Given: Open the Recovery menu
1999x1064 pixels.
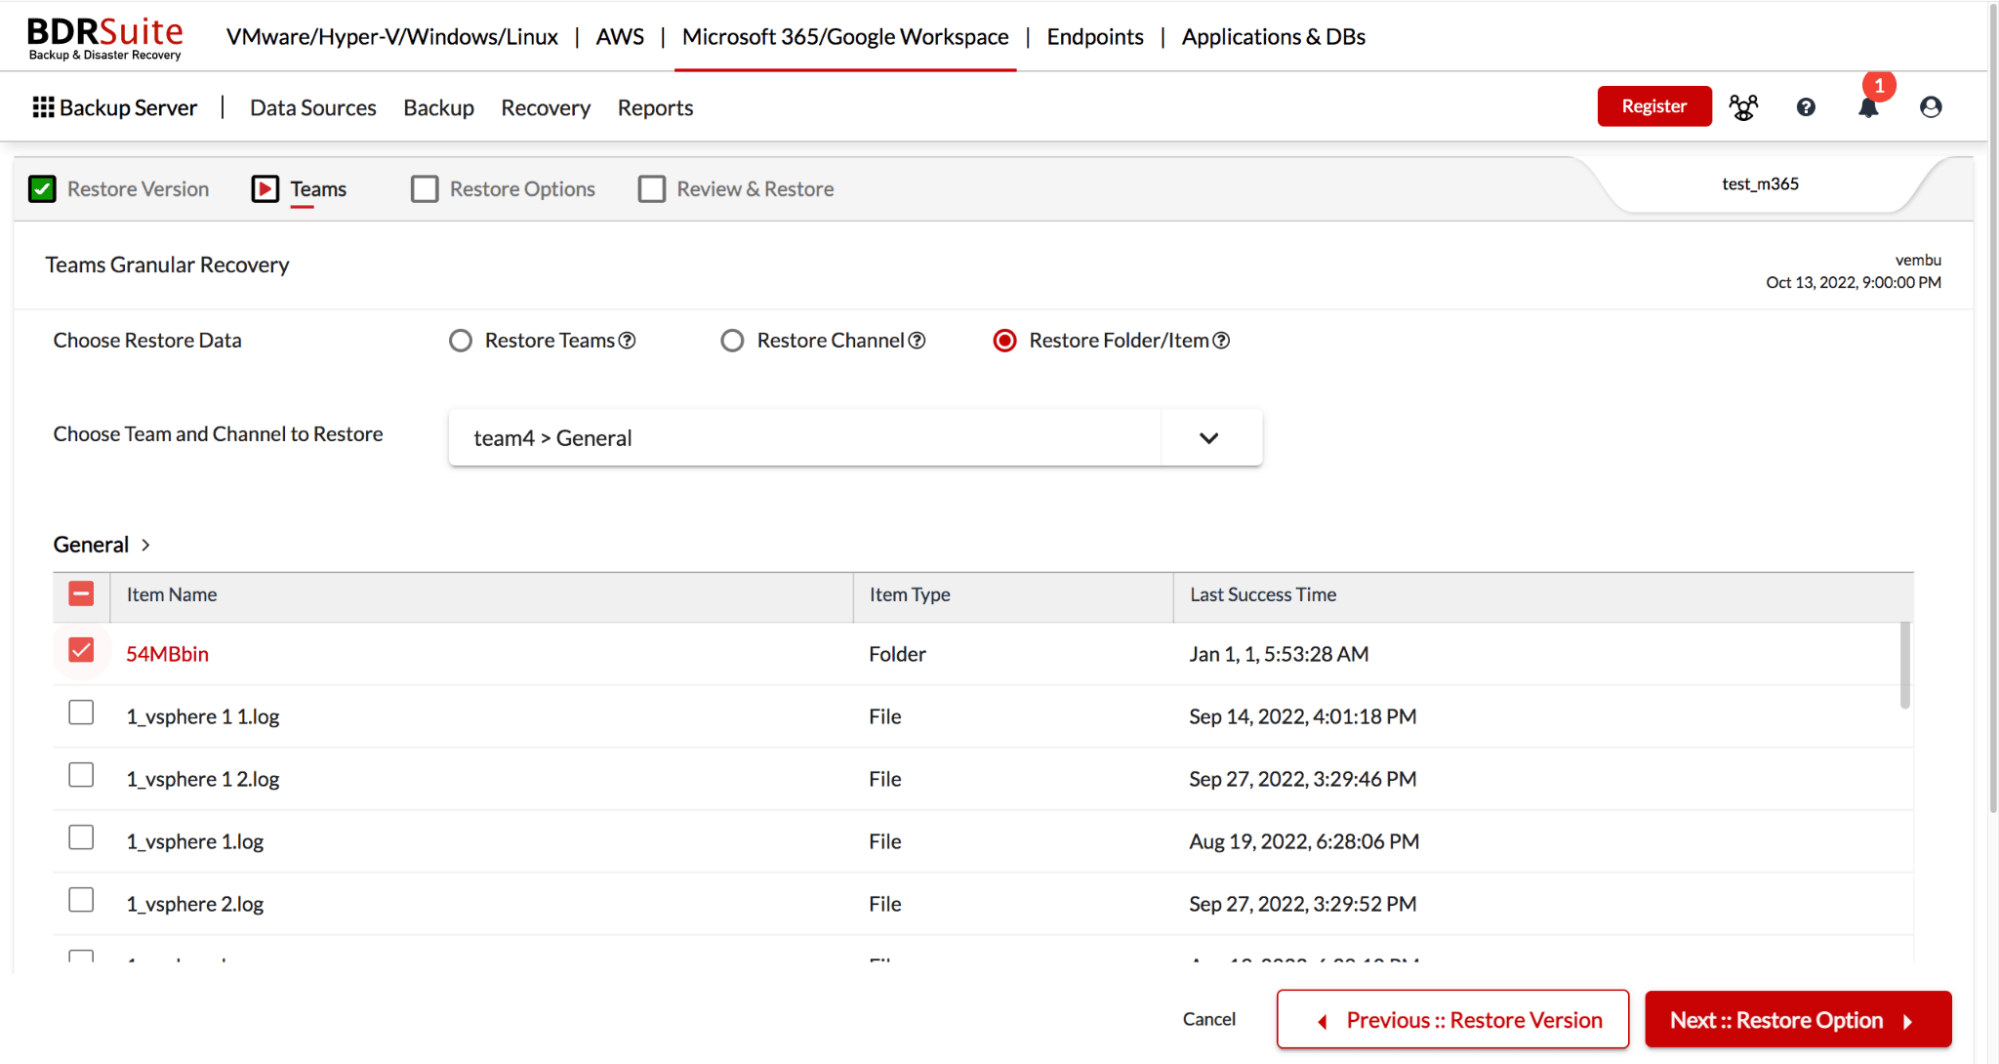Looking at the screenshot, I should (546, 108).
